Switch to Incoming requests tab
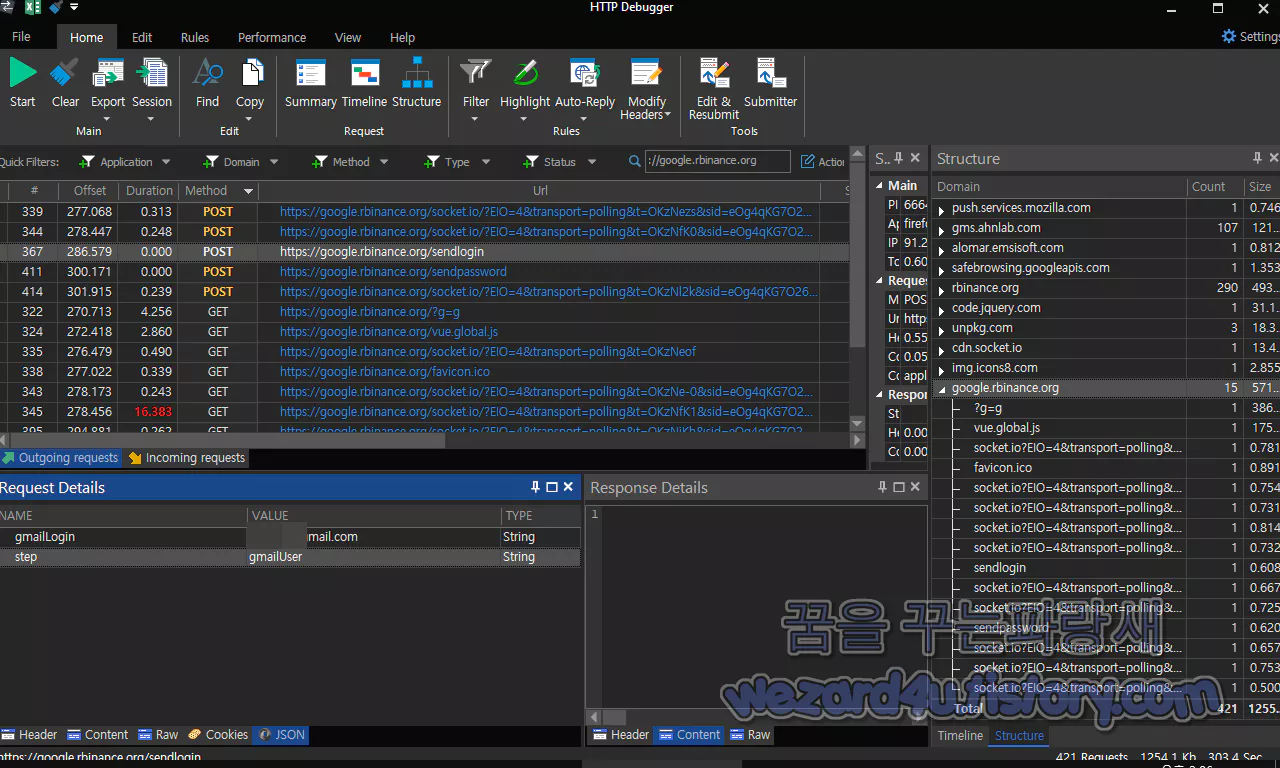Image resolution: width=1280 pixels, height=768 pixels. tap(186, 458)
